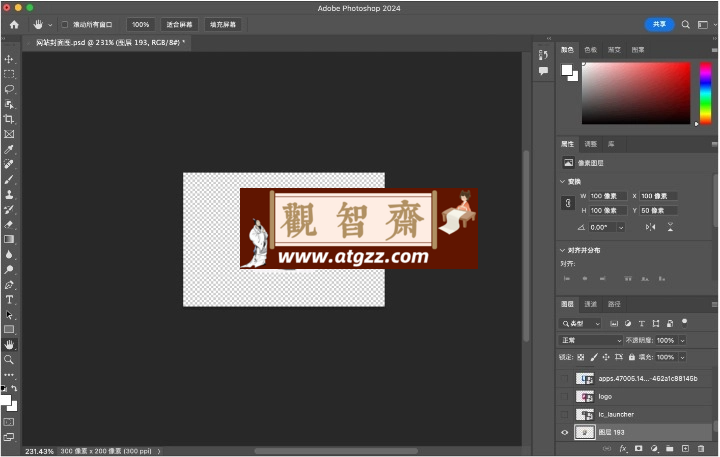Switch to the Adjustments tab

point(591,144)
